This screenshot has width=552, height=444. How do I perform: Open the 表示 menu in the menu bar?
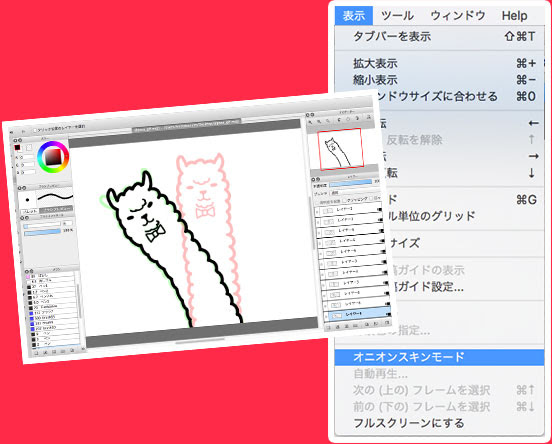(353, 16)
